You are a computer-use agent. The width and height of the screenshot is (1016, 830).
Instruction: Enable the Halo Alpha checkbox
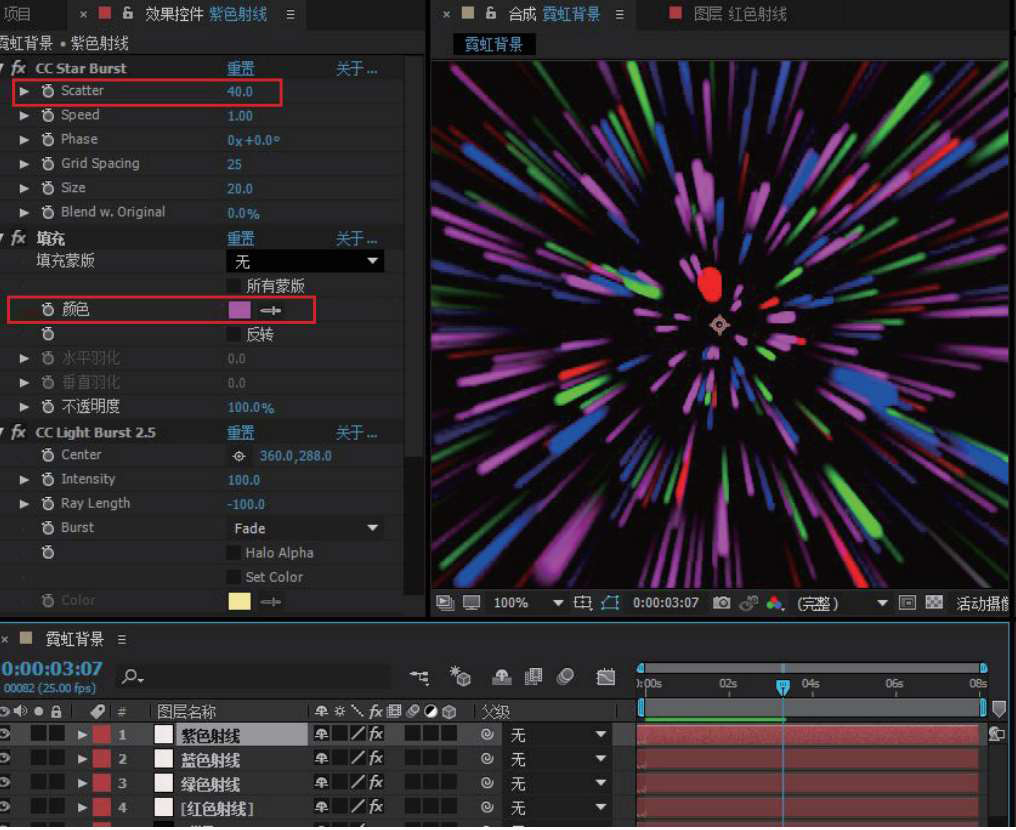(233, 553)
